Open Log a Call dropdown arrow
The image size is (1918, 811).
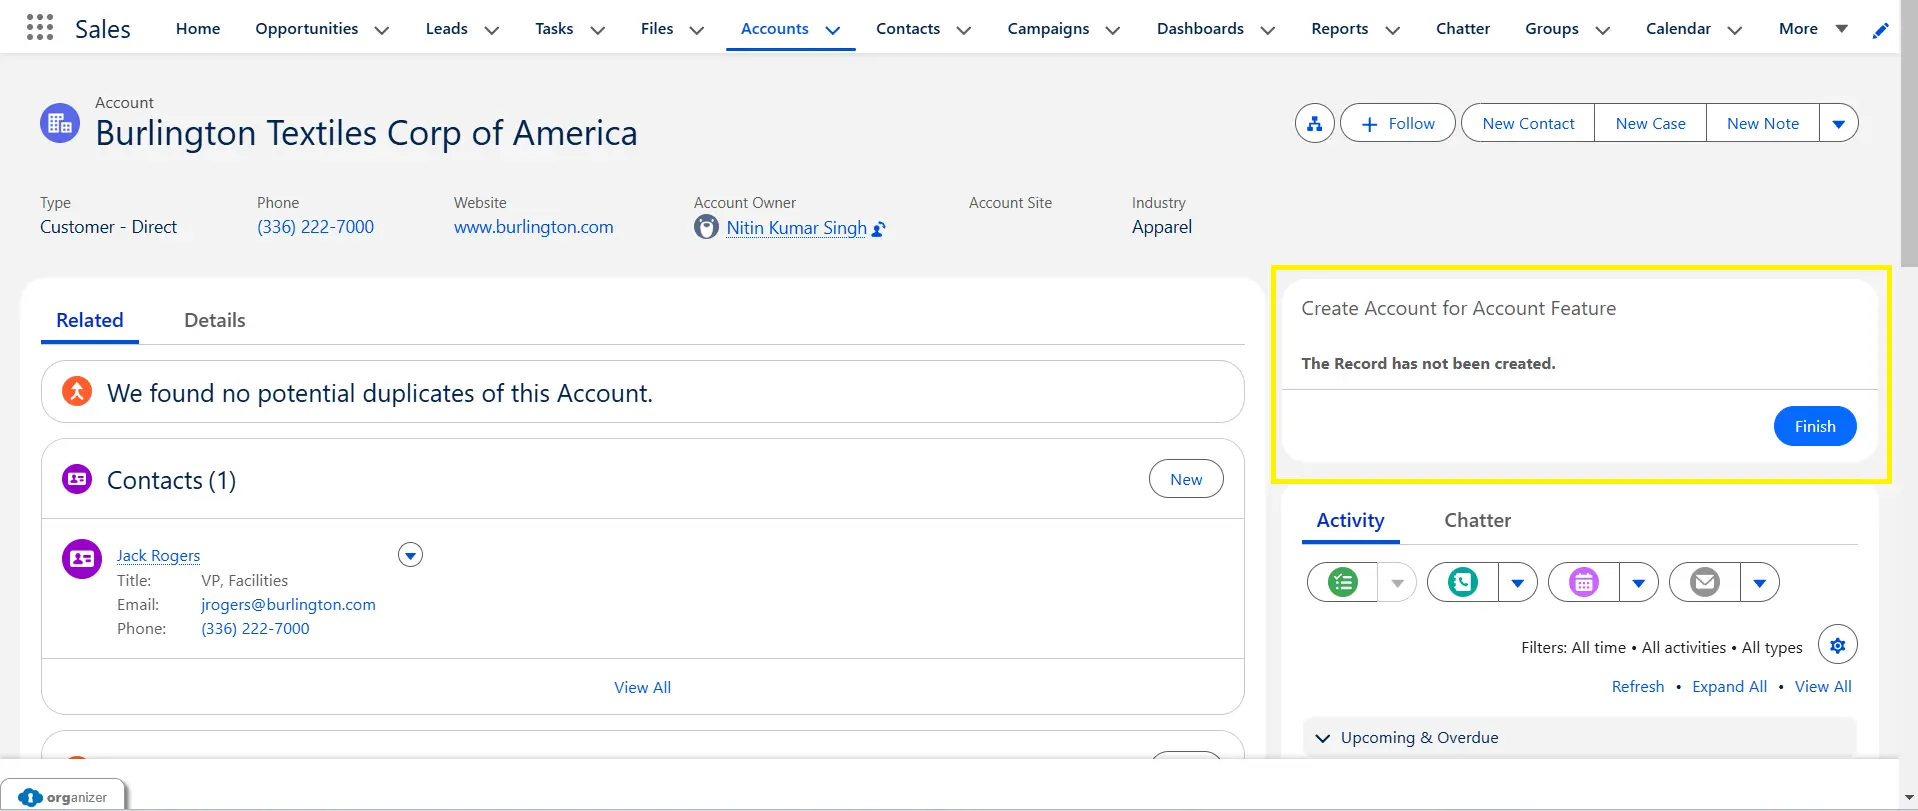1517,582
